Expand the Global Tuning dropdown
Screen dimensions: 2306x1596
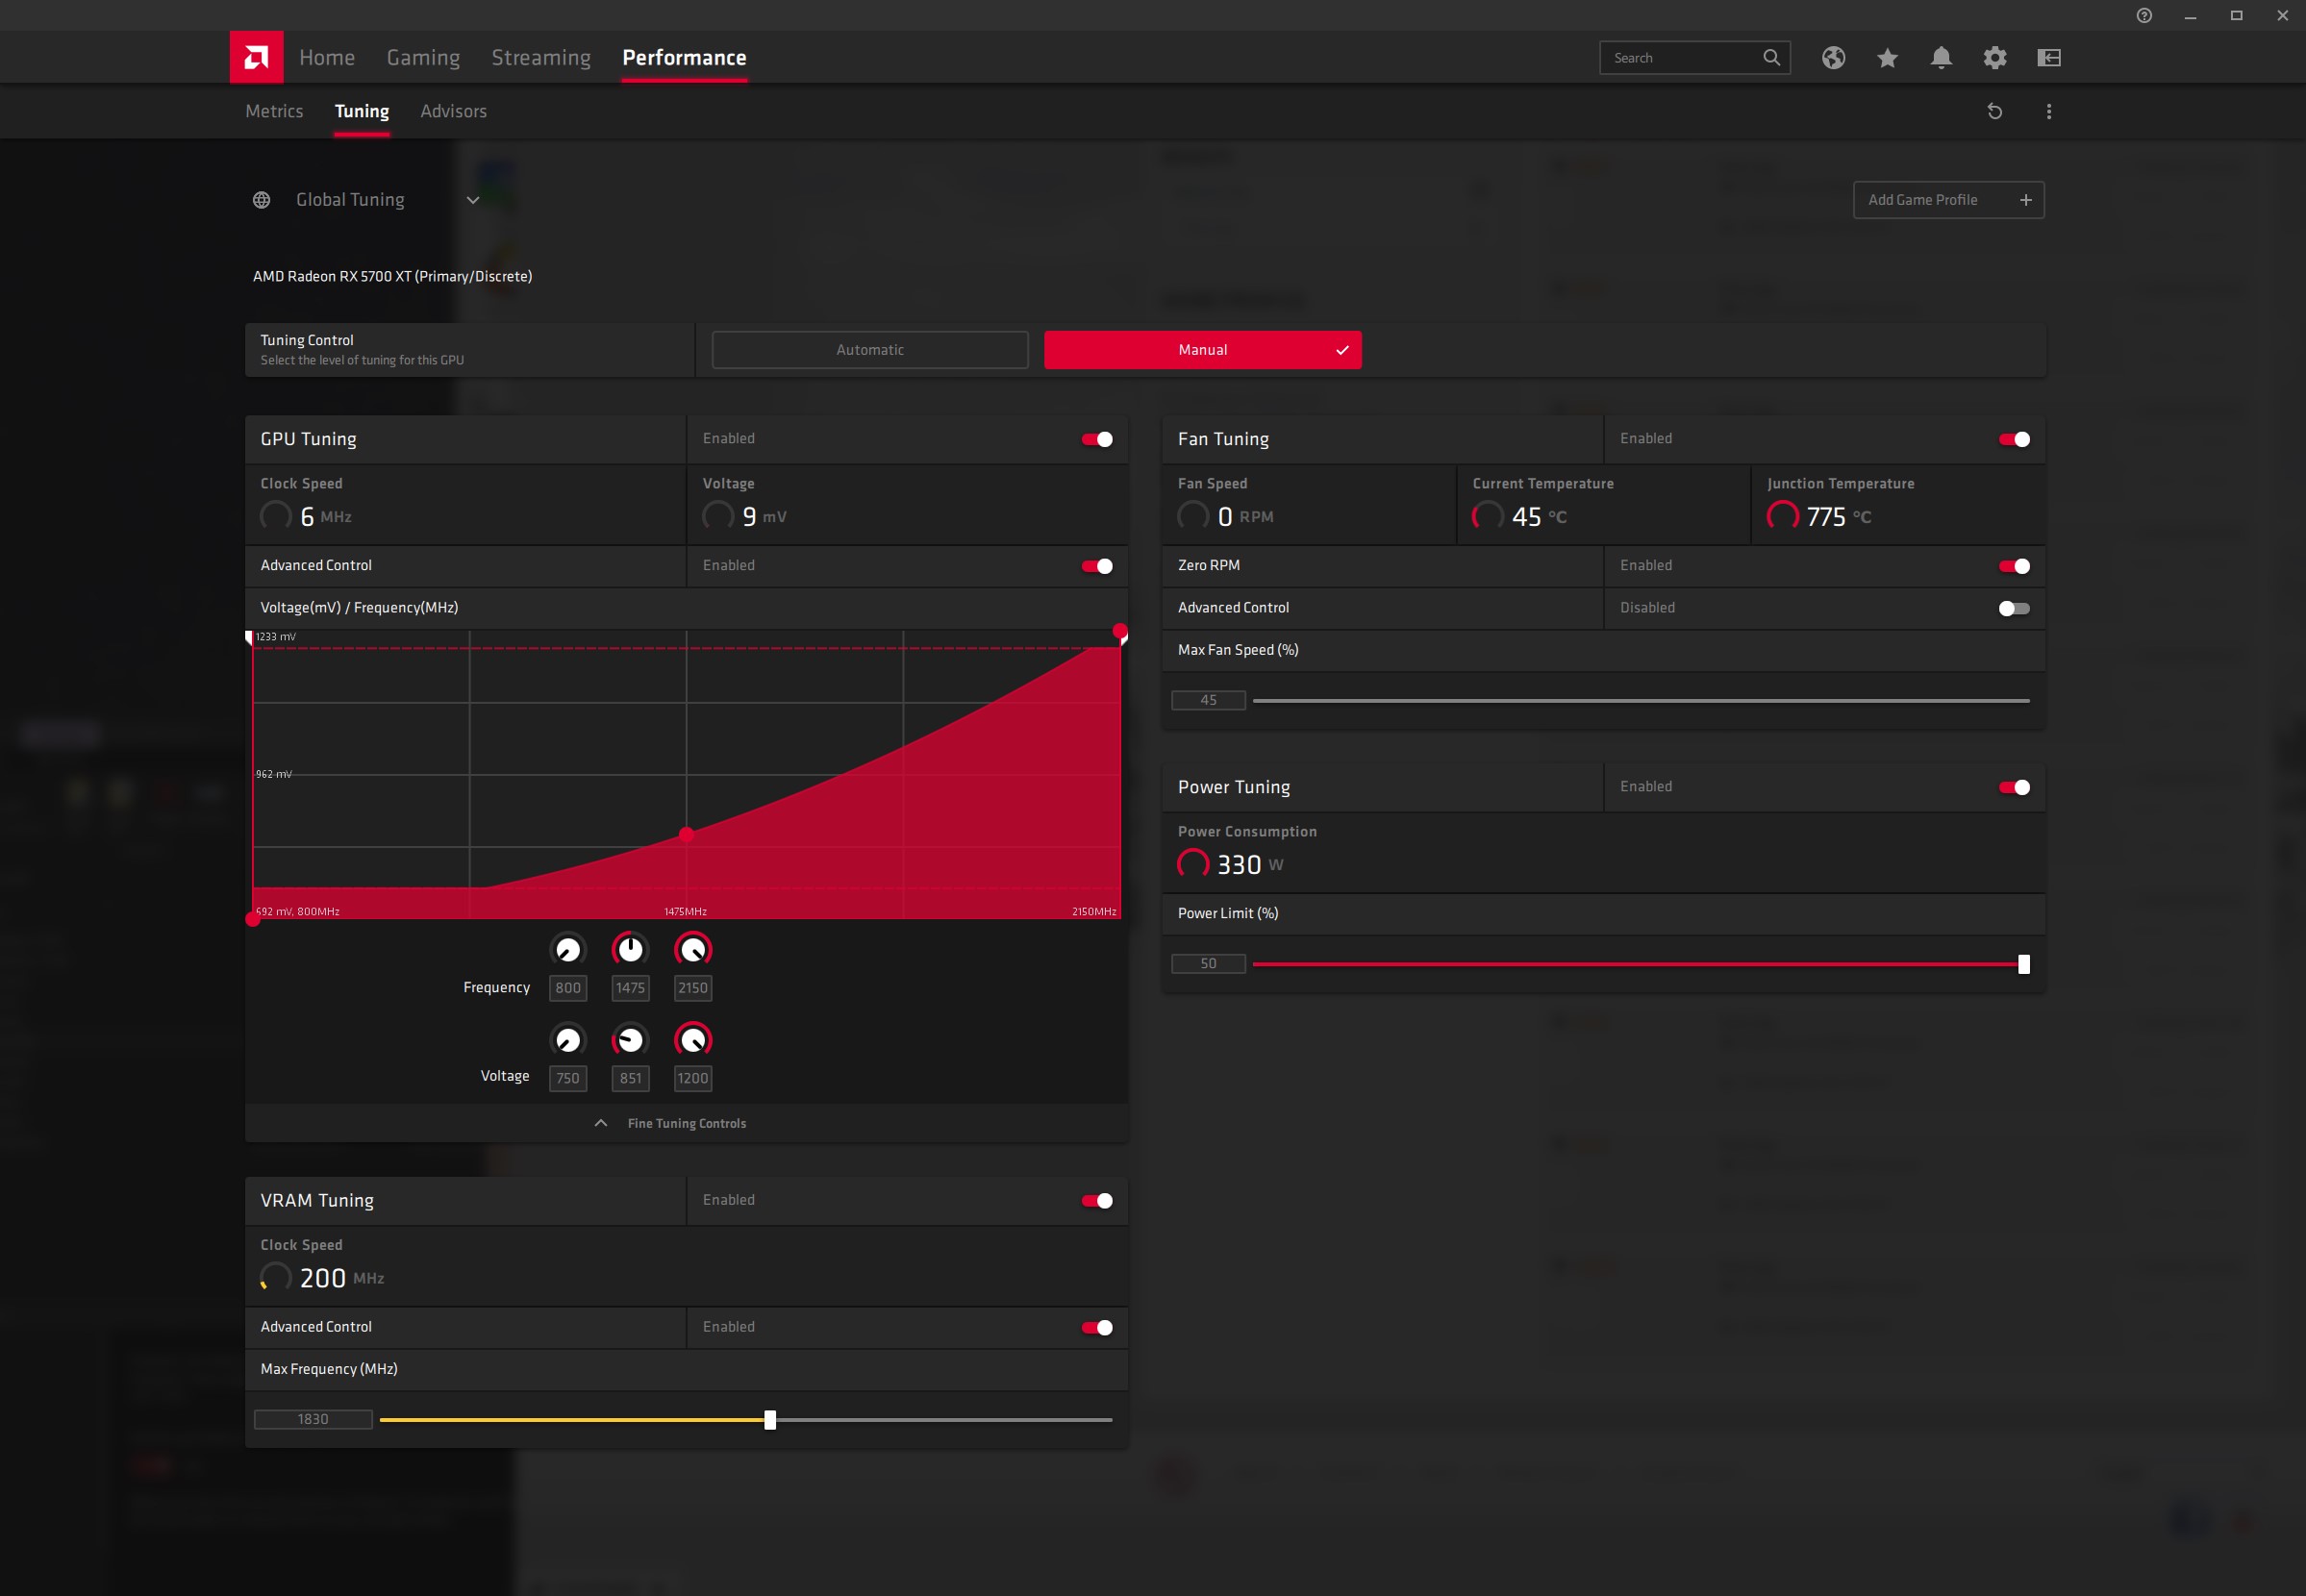[473, 200]
